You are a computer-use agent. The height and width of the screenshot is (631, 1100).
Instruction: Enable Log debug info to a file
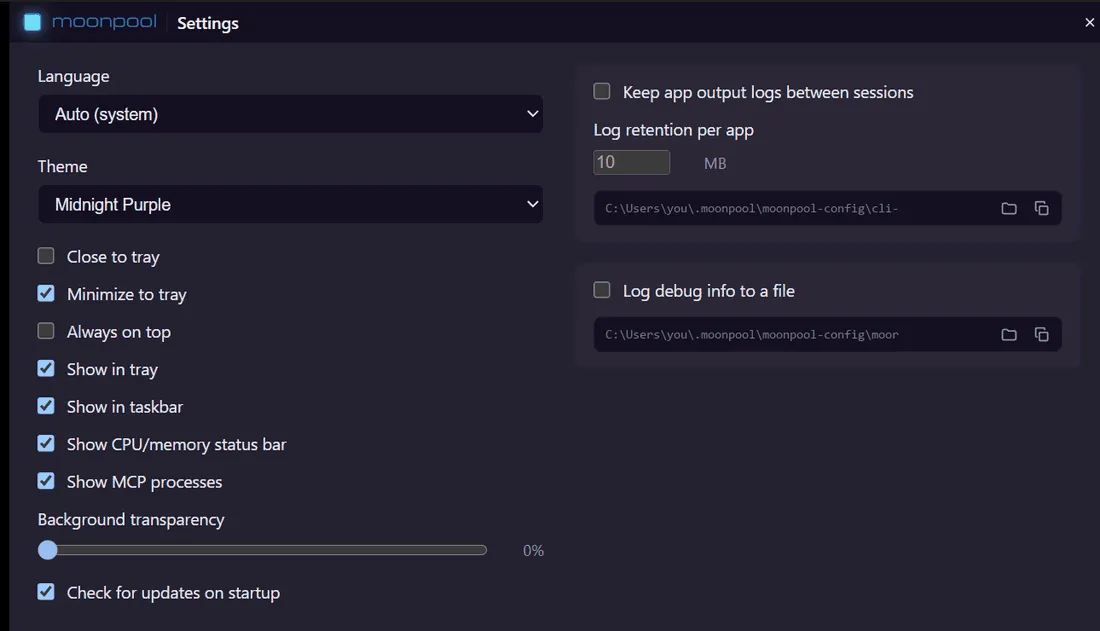(x=602, y=291)
